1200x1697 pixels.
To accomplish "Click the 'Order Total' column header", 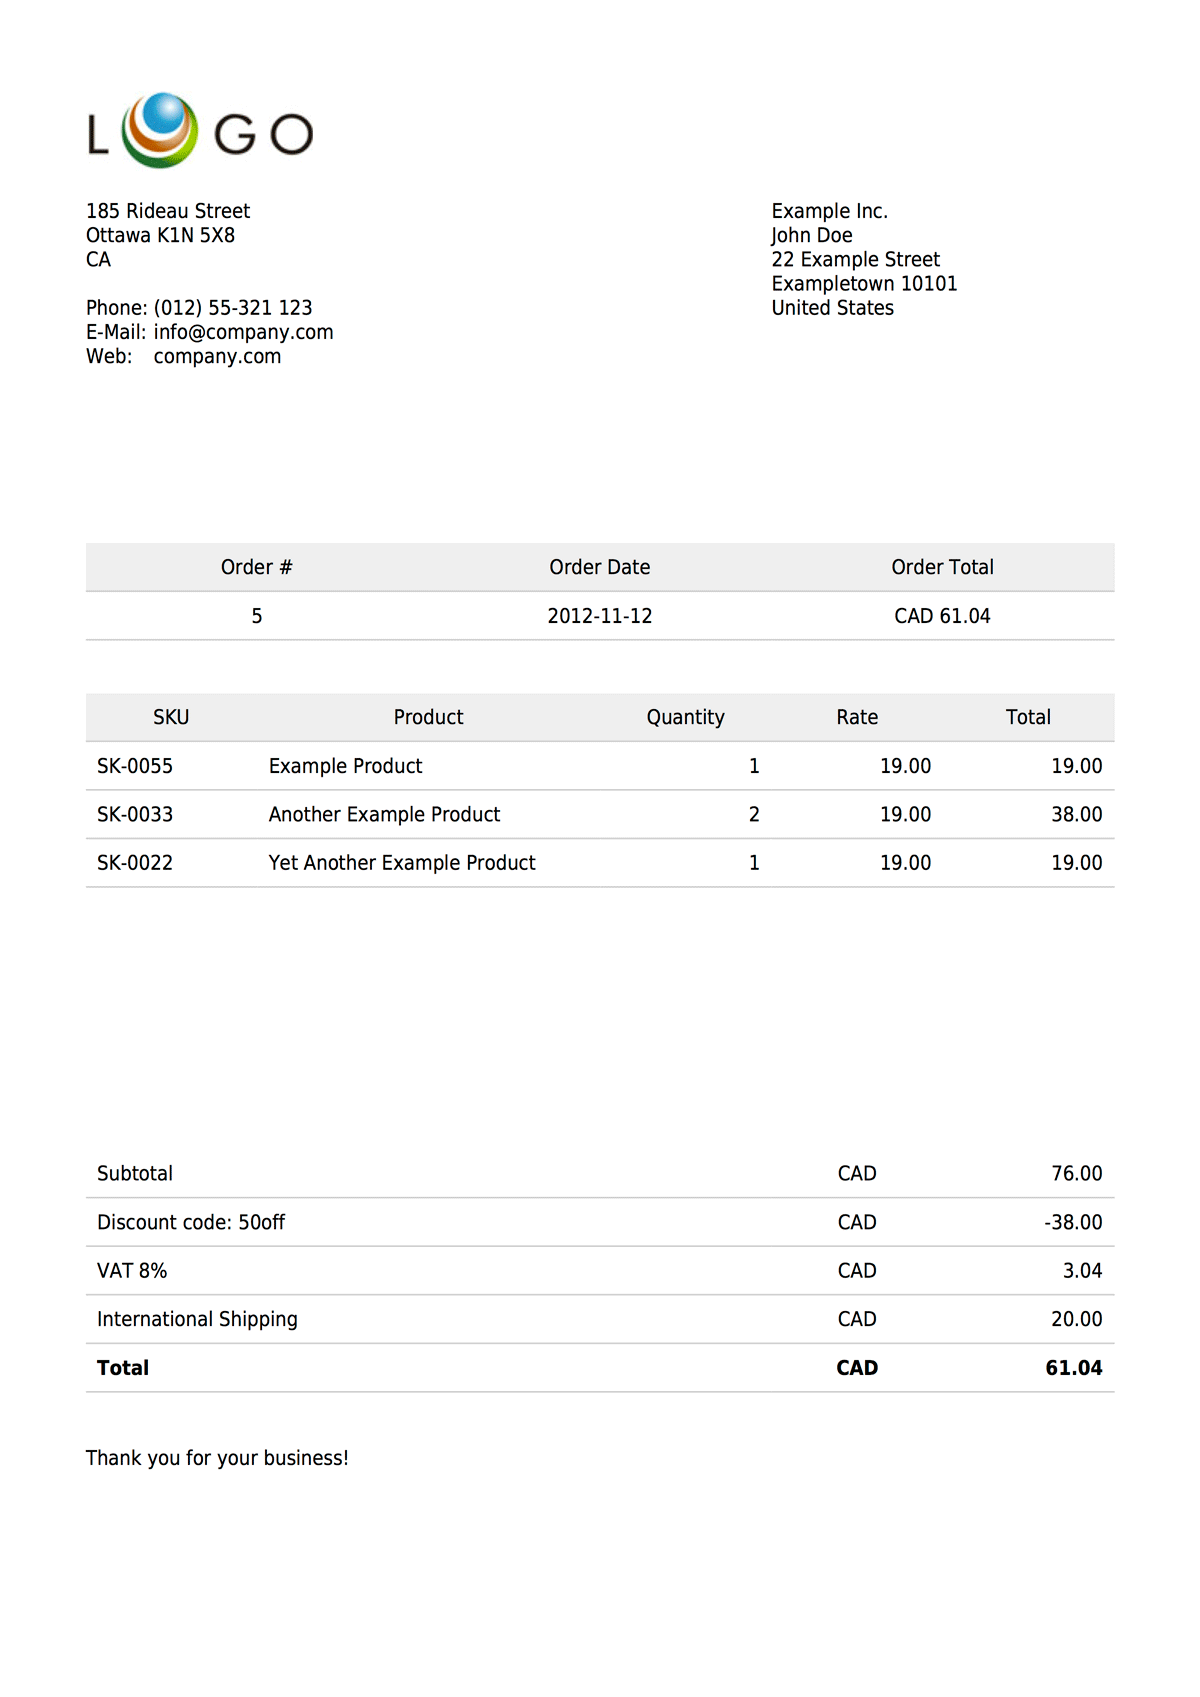I will (x=943, y=567).
